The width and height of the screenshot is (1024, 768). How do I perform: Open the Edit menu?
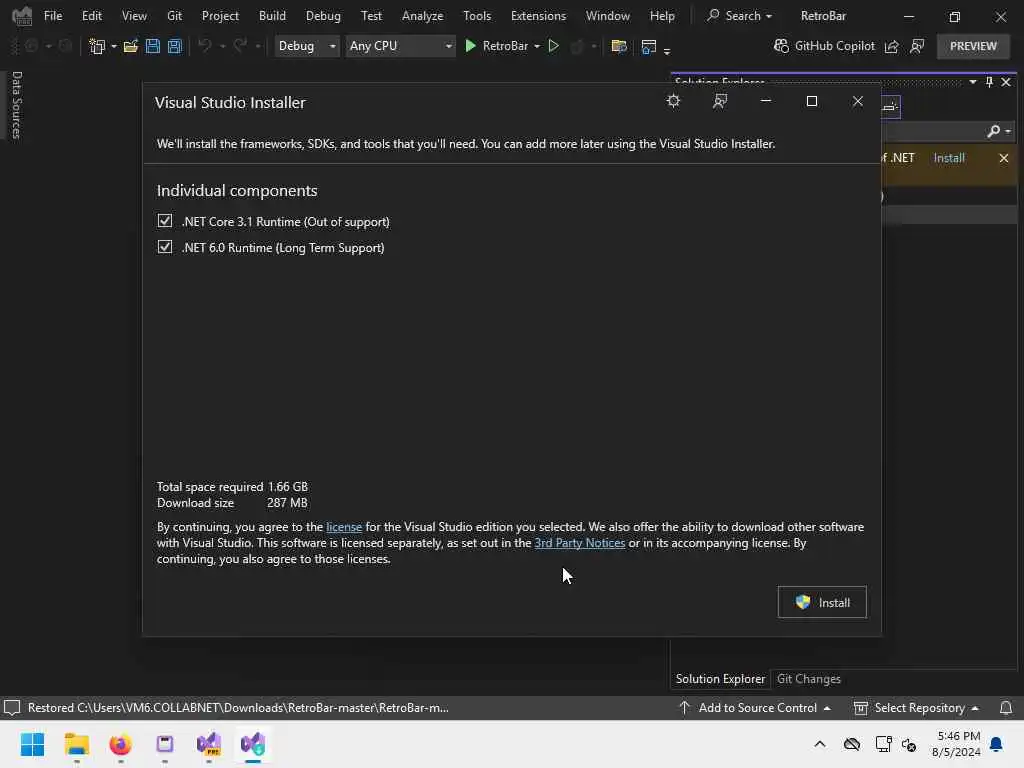point(91,16)
